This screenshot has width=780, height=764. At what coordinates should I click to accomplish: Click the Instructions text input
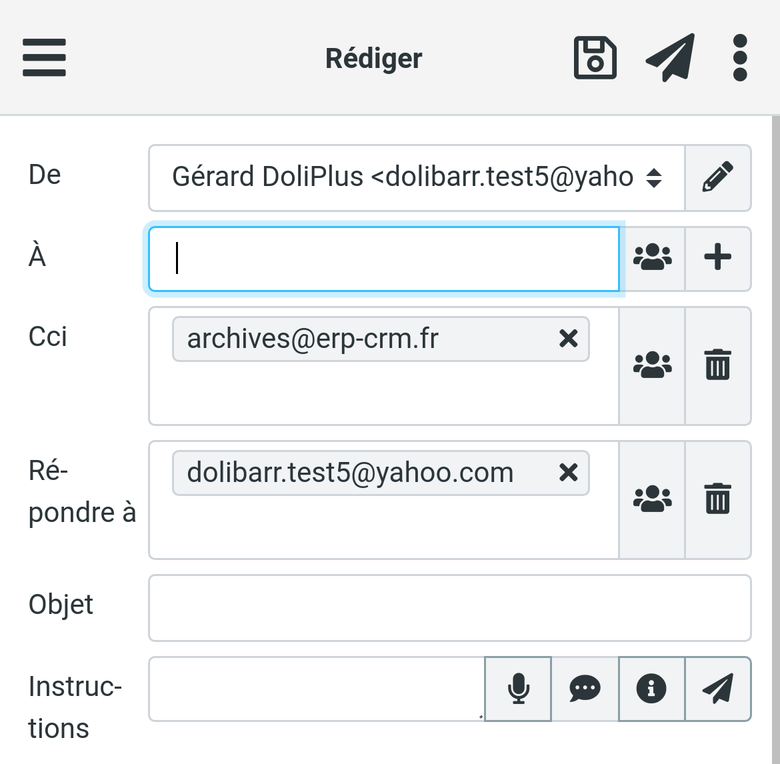317,689
